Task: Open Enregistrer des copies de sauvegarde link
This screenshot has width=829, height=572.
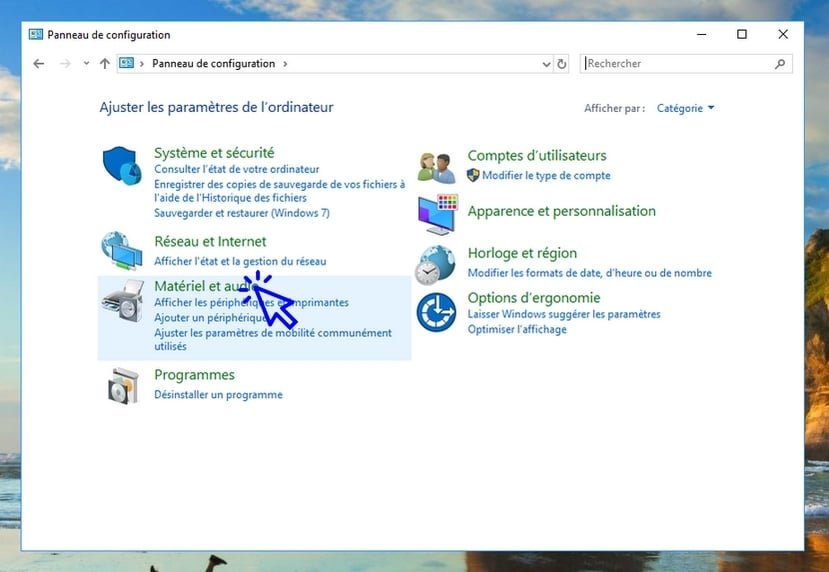Action: tap(279, 191)
